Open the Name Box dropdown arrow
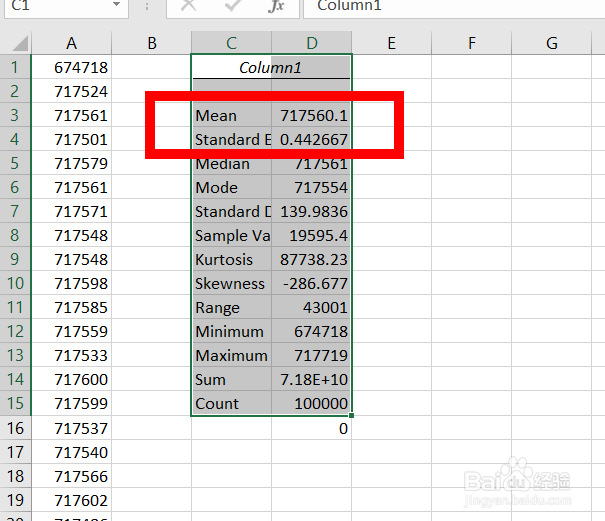The width and height of the screenshot is (605, 521). click(117, 6)
